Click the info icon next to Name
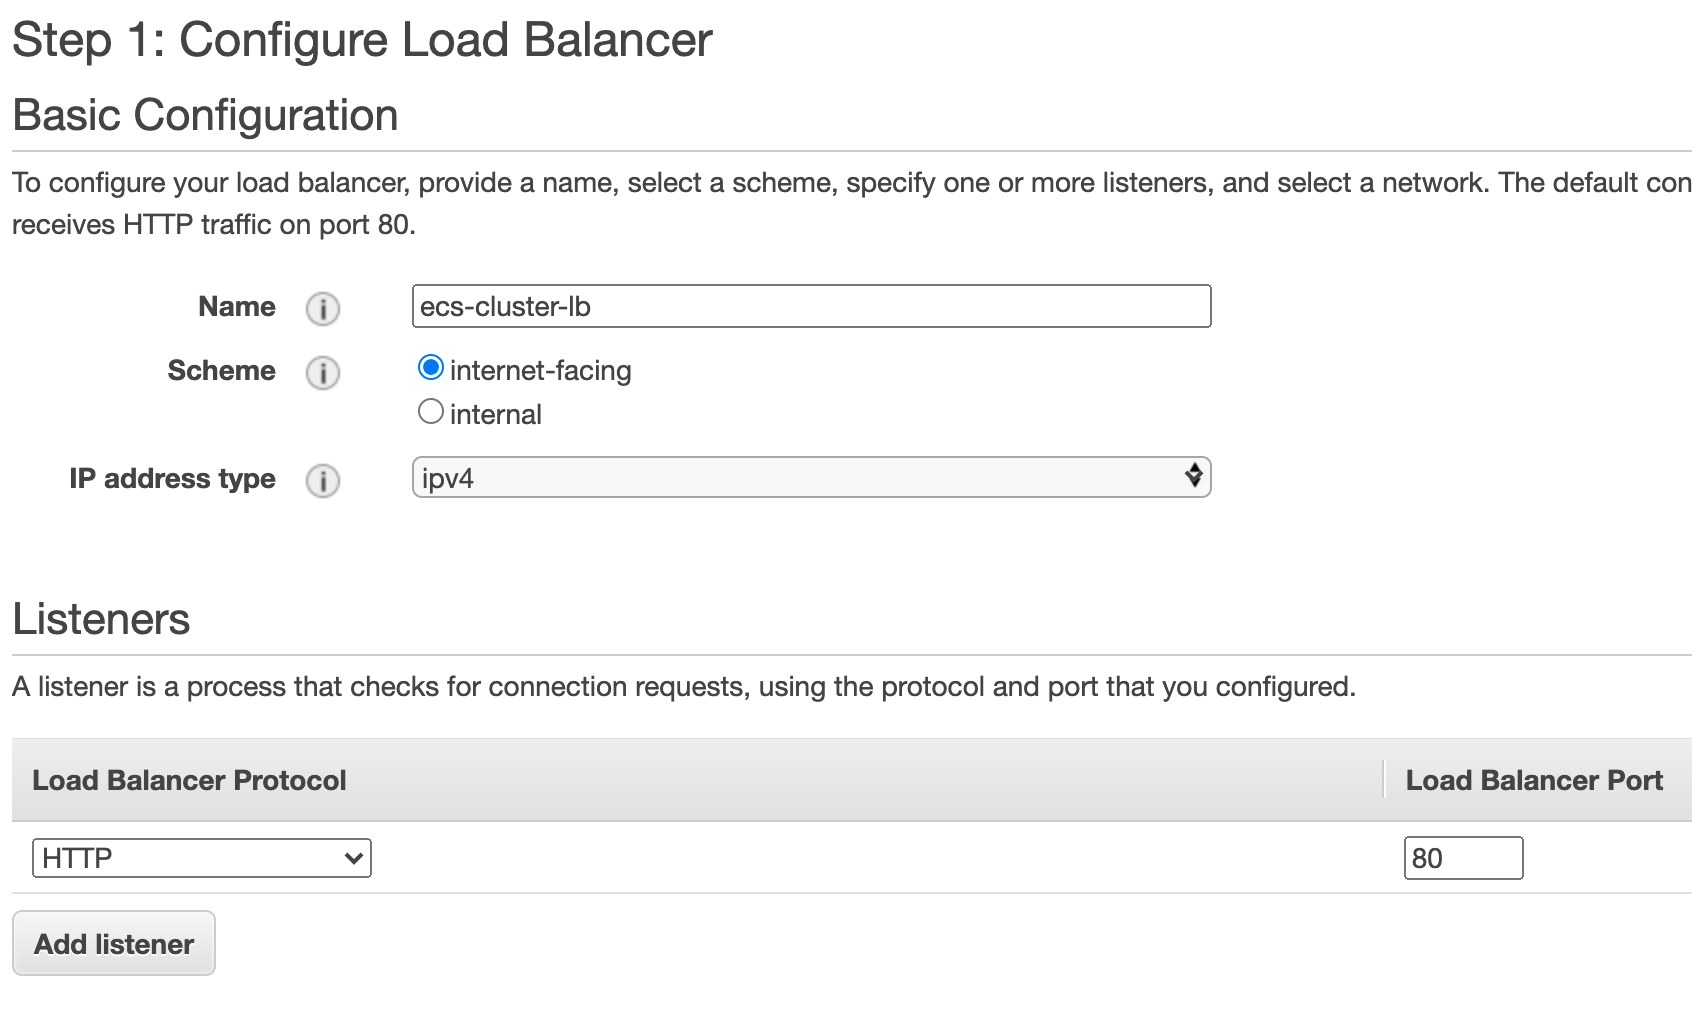This screenshot has height=1030, width=1692. (x=322, y=309)
